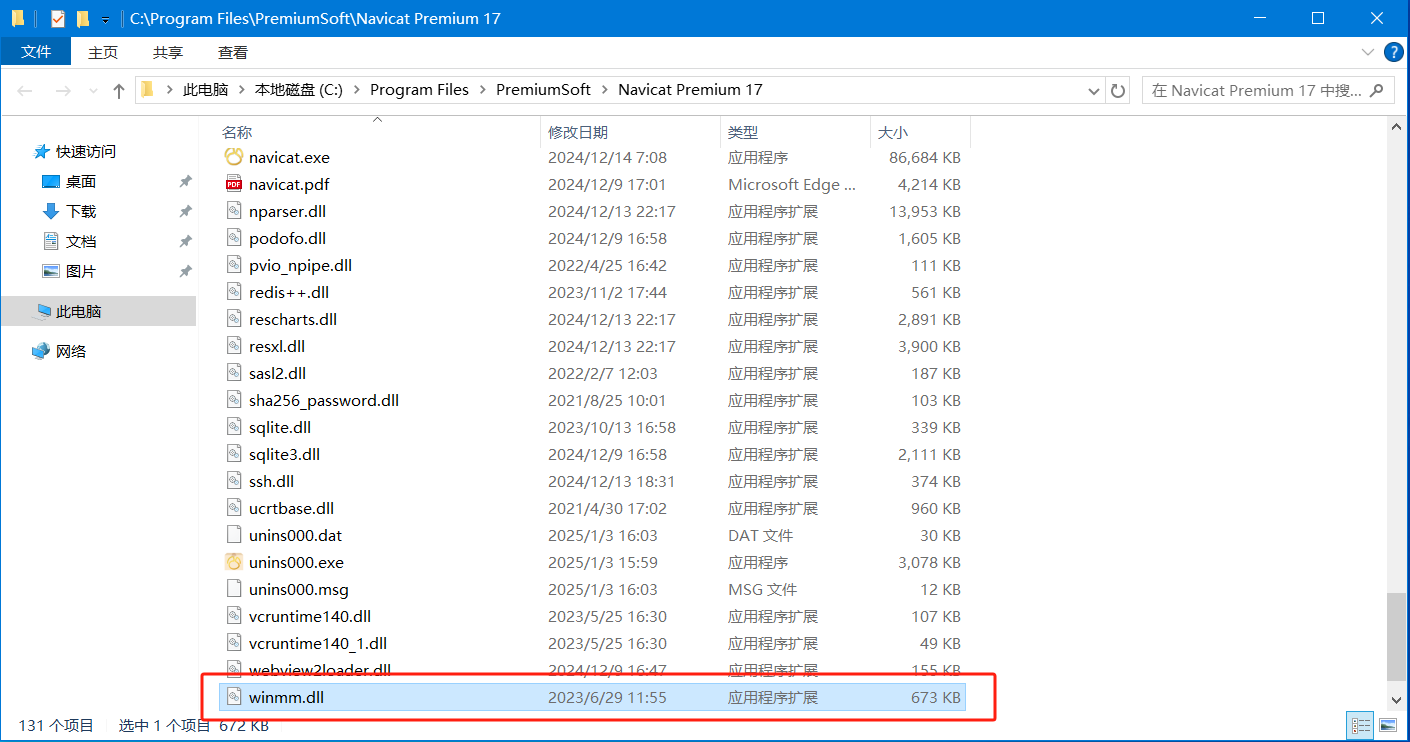Image resolution: width=1410 pixels, height=742 pixels.
Task: Sort by 名称 column header
Action: 380,132
